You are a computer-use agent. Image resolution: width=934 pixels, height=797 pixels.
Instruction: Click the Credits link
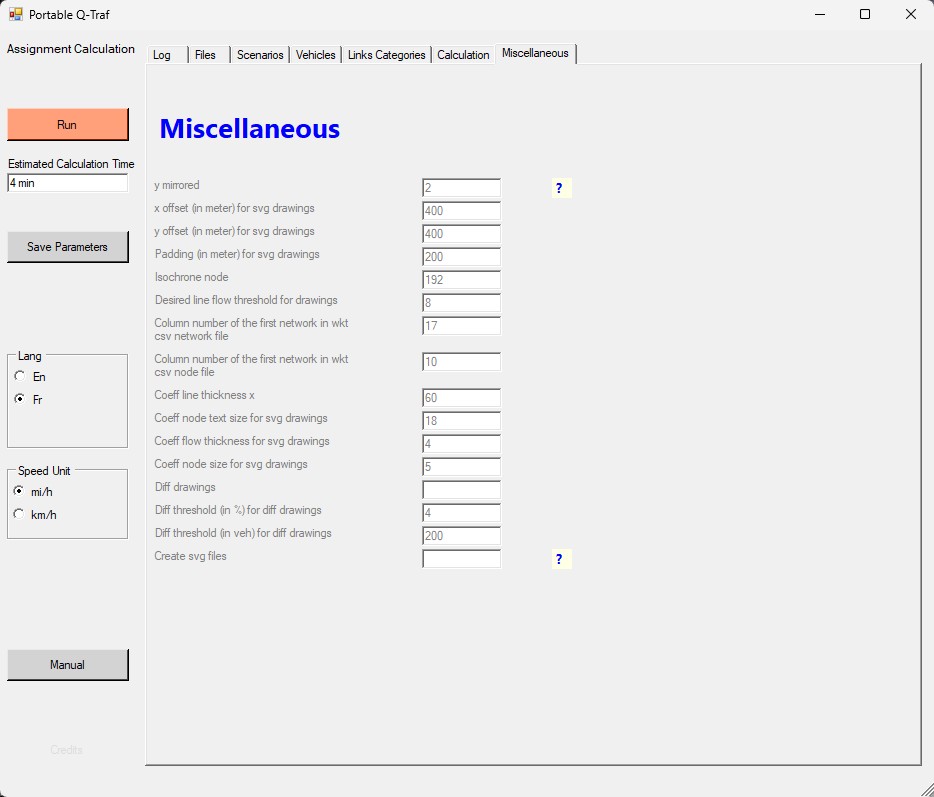pyautogui.click(x=67, y=750)
